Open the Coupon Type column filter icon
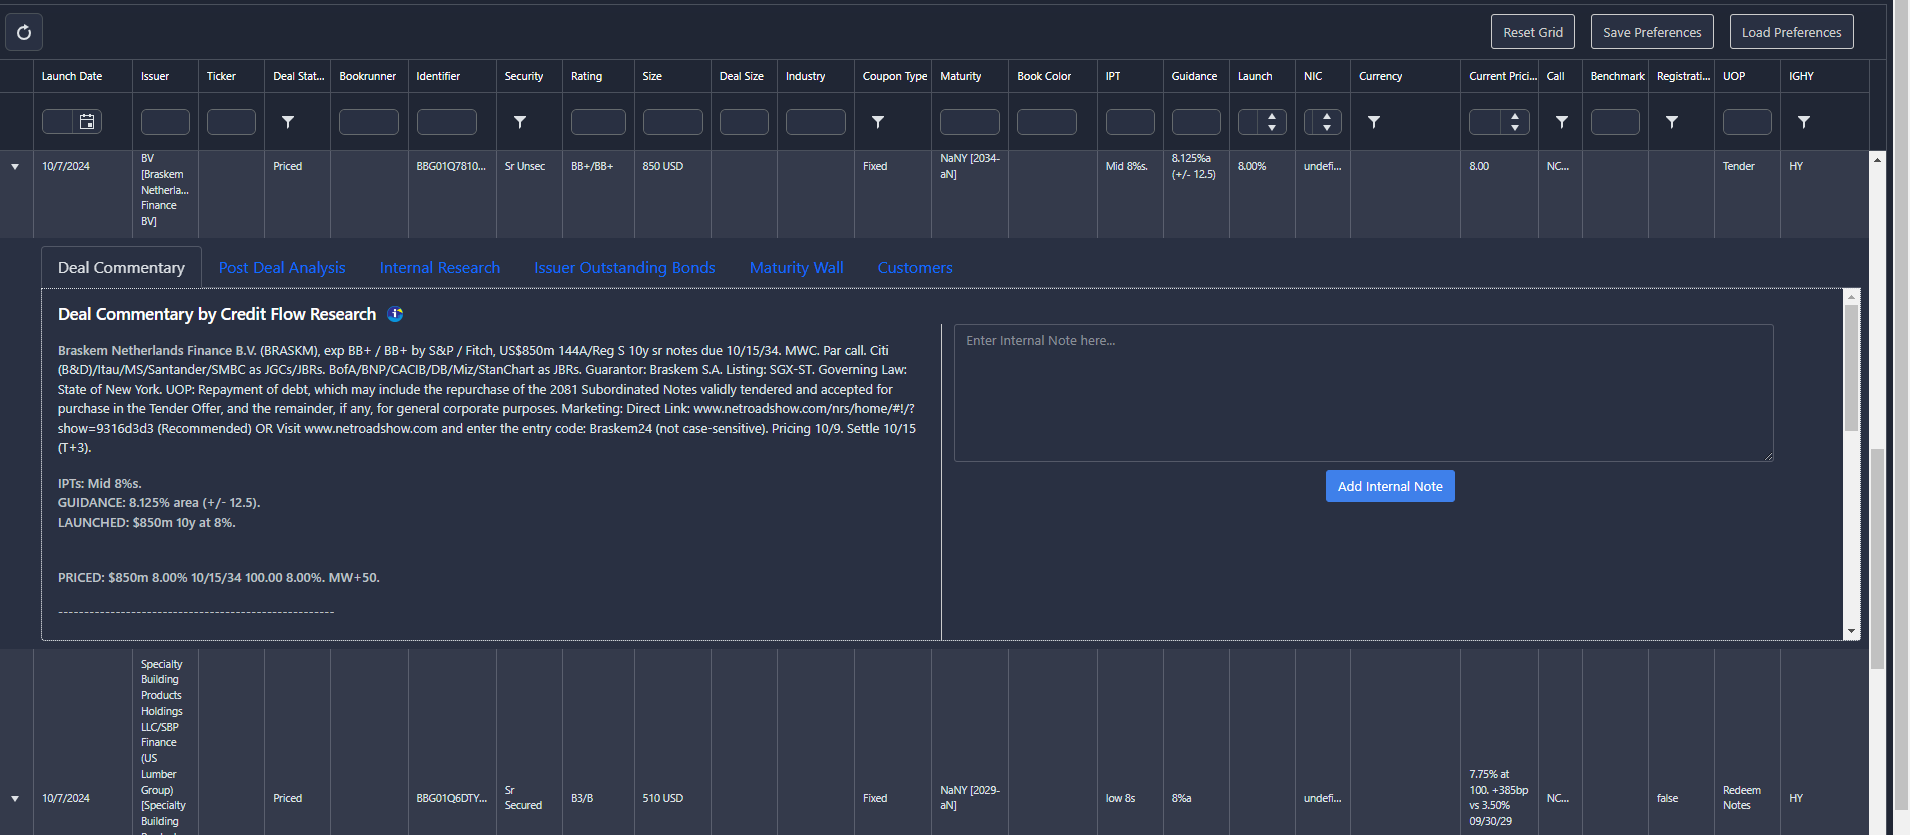 (878, 122)
